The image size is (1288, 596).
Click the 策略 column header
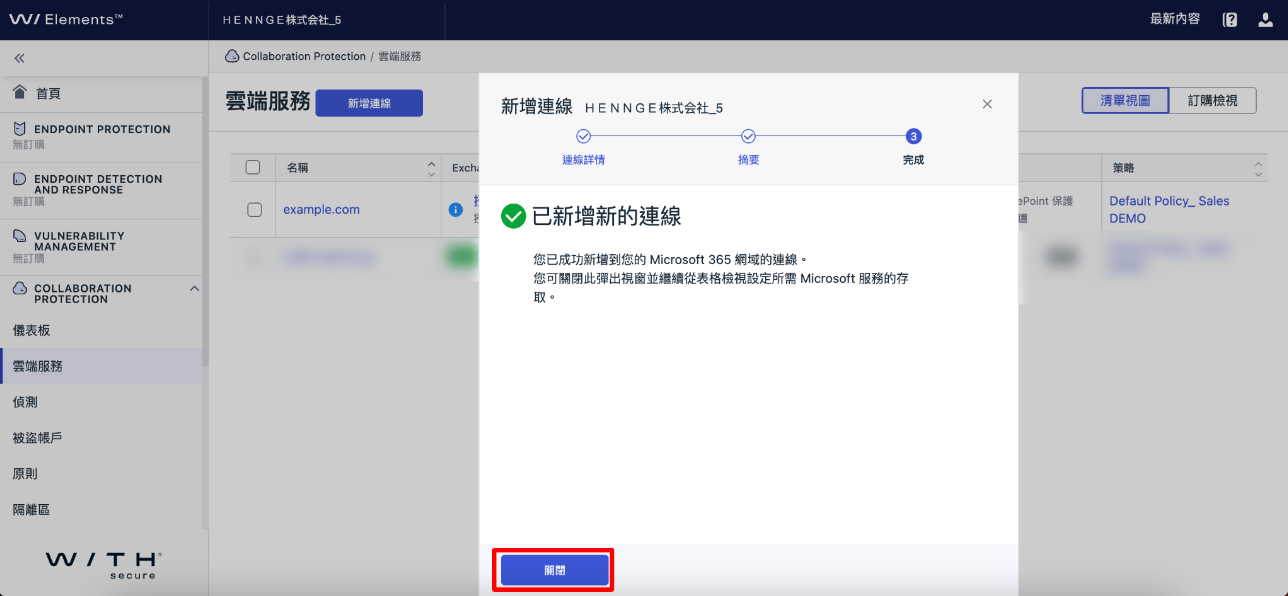point(1122,168)
